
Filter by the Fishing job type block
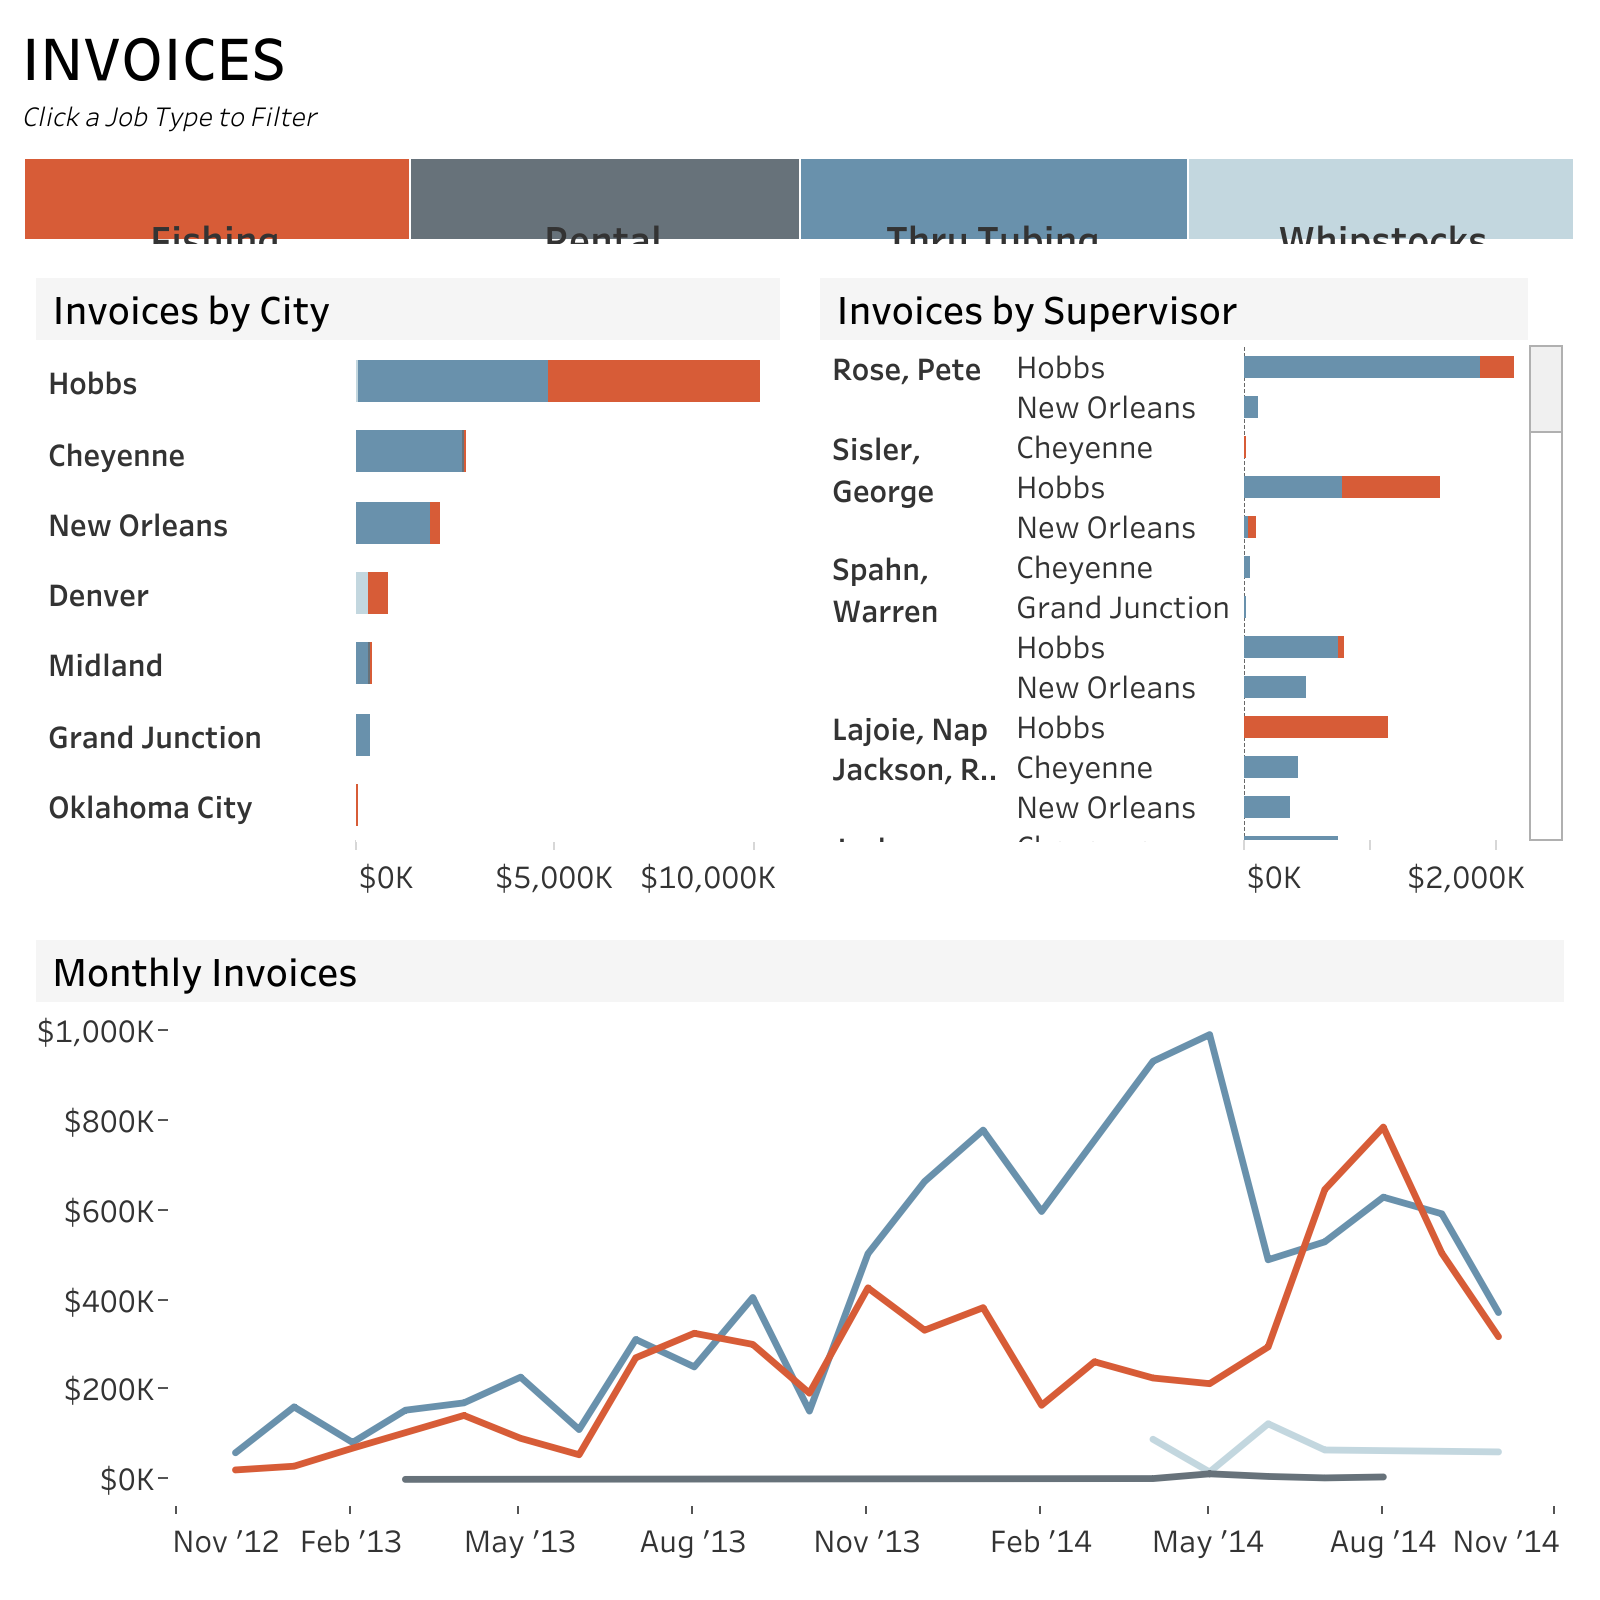(x=217, y=199)
